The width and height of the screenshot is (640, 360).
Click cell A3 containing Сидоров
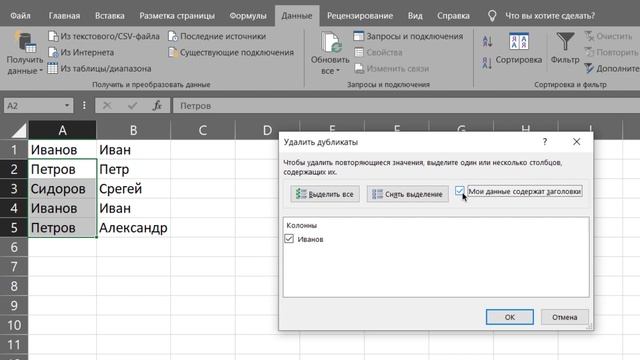62,189
